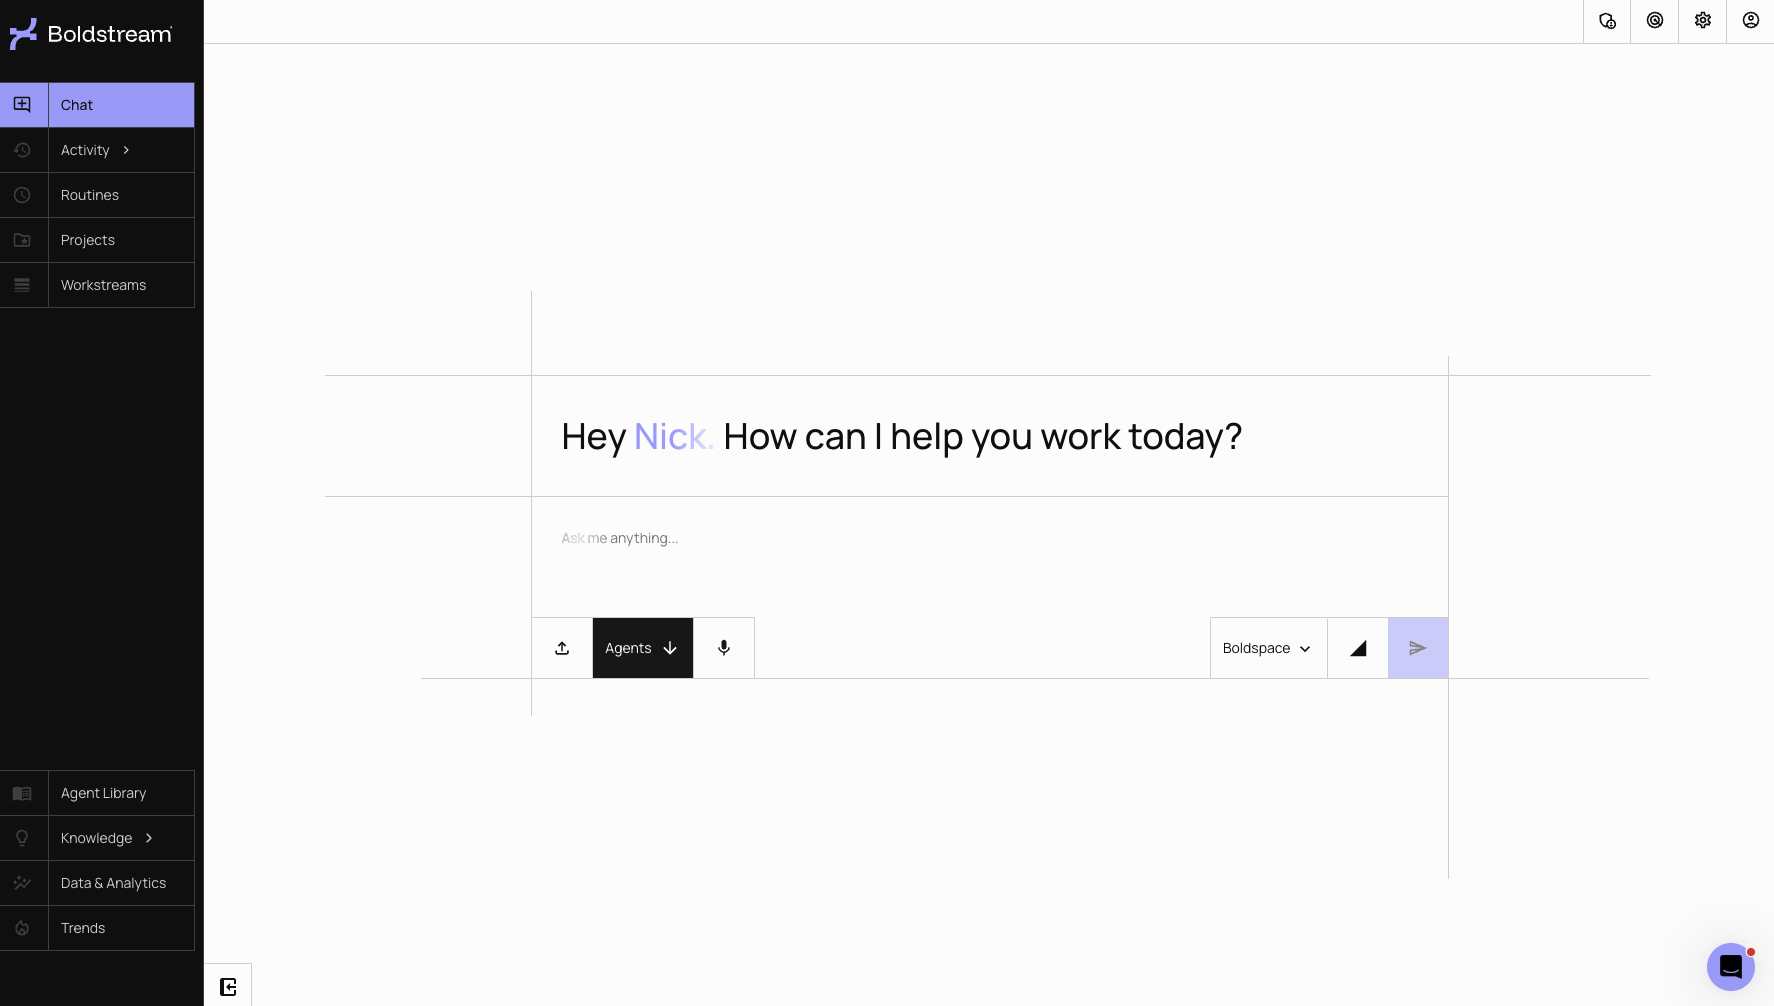Collapse the sidebar with exit icon
The height and width of the screenshot is (1006, 1774).
pyautogui.click(x=228, y=987)
